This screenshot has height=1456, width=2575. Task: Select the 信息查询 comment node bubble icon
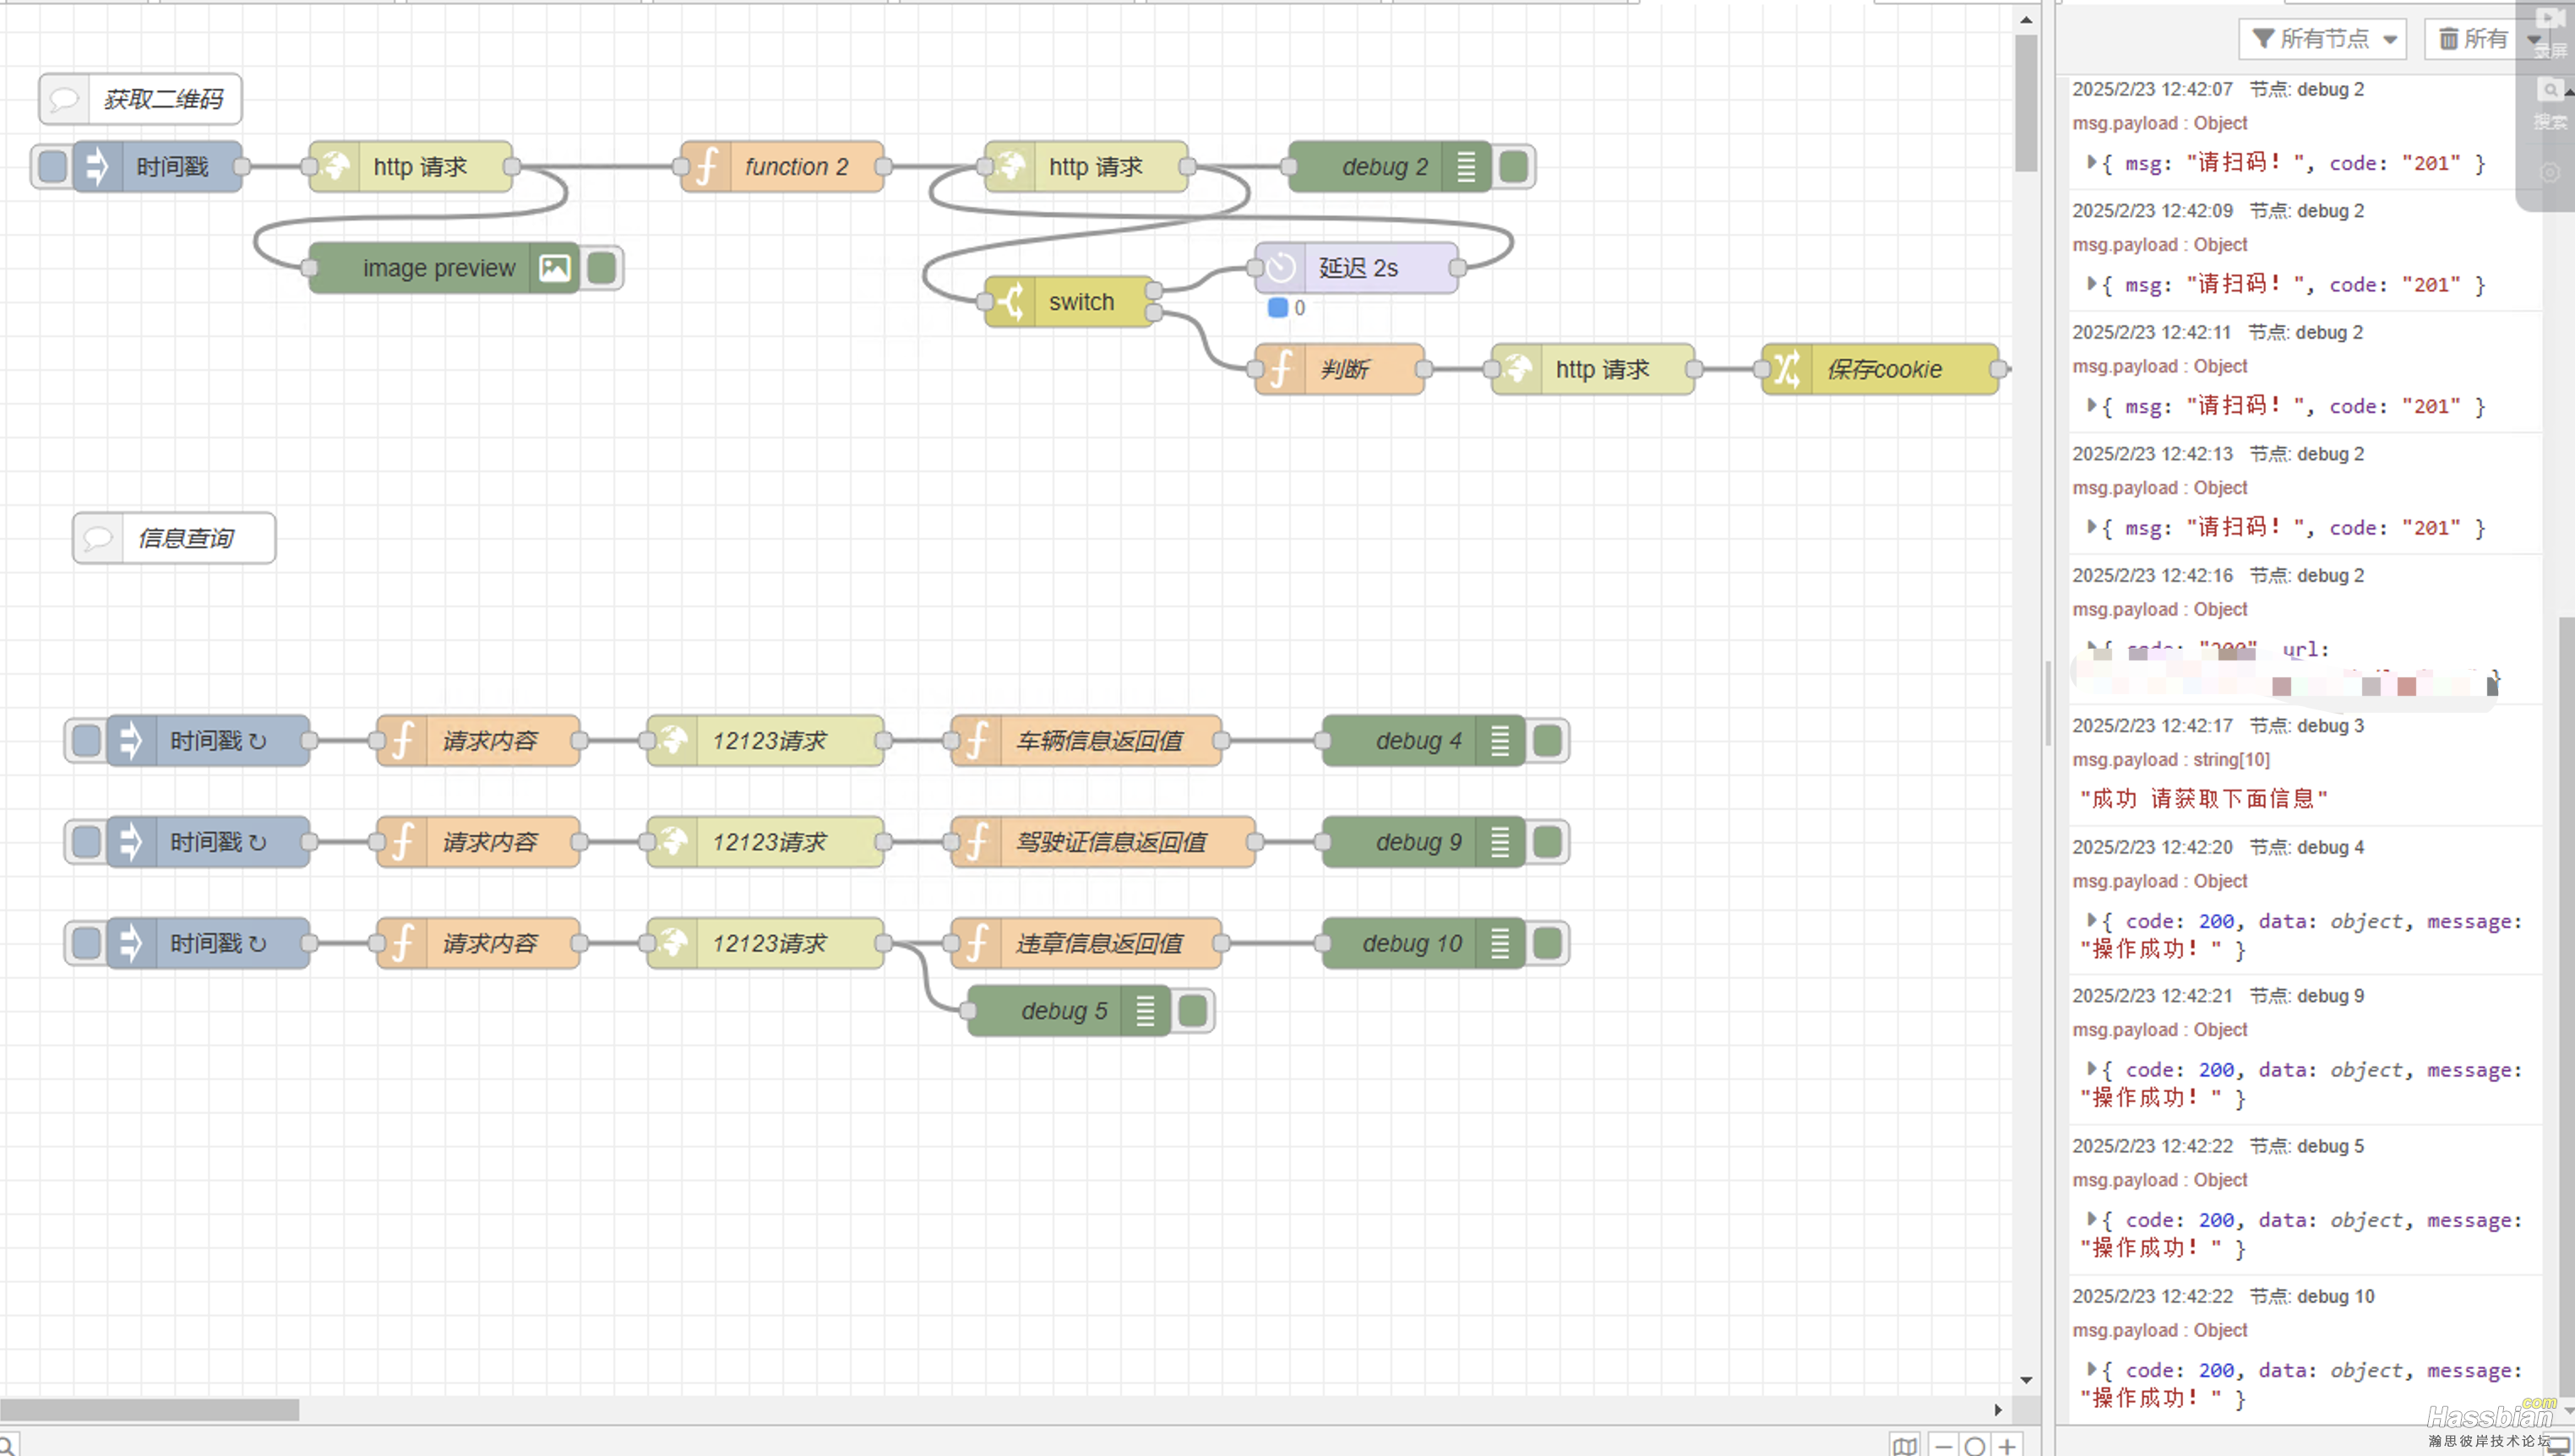click(x=98, y=538)
